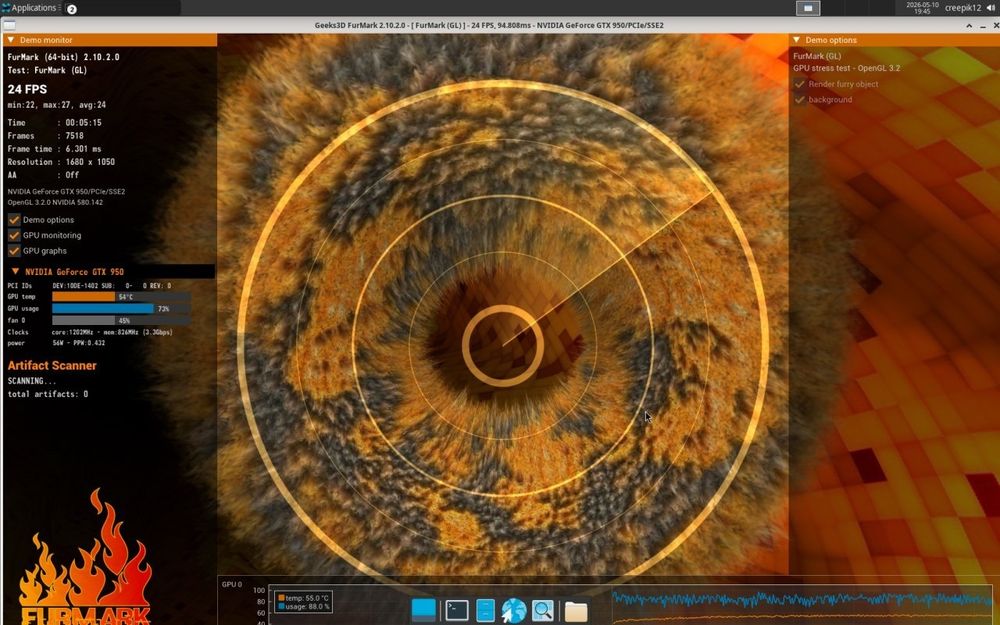Click the Resolution 1680 x 1050 row
The image size is (1000, 625).
[61, 162]
